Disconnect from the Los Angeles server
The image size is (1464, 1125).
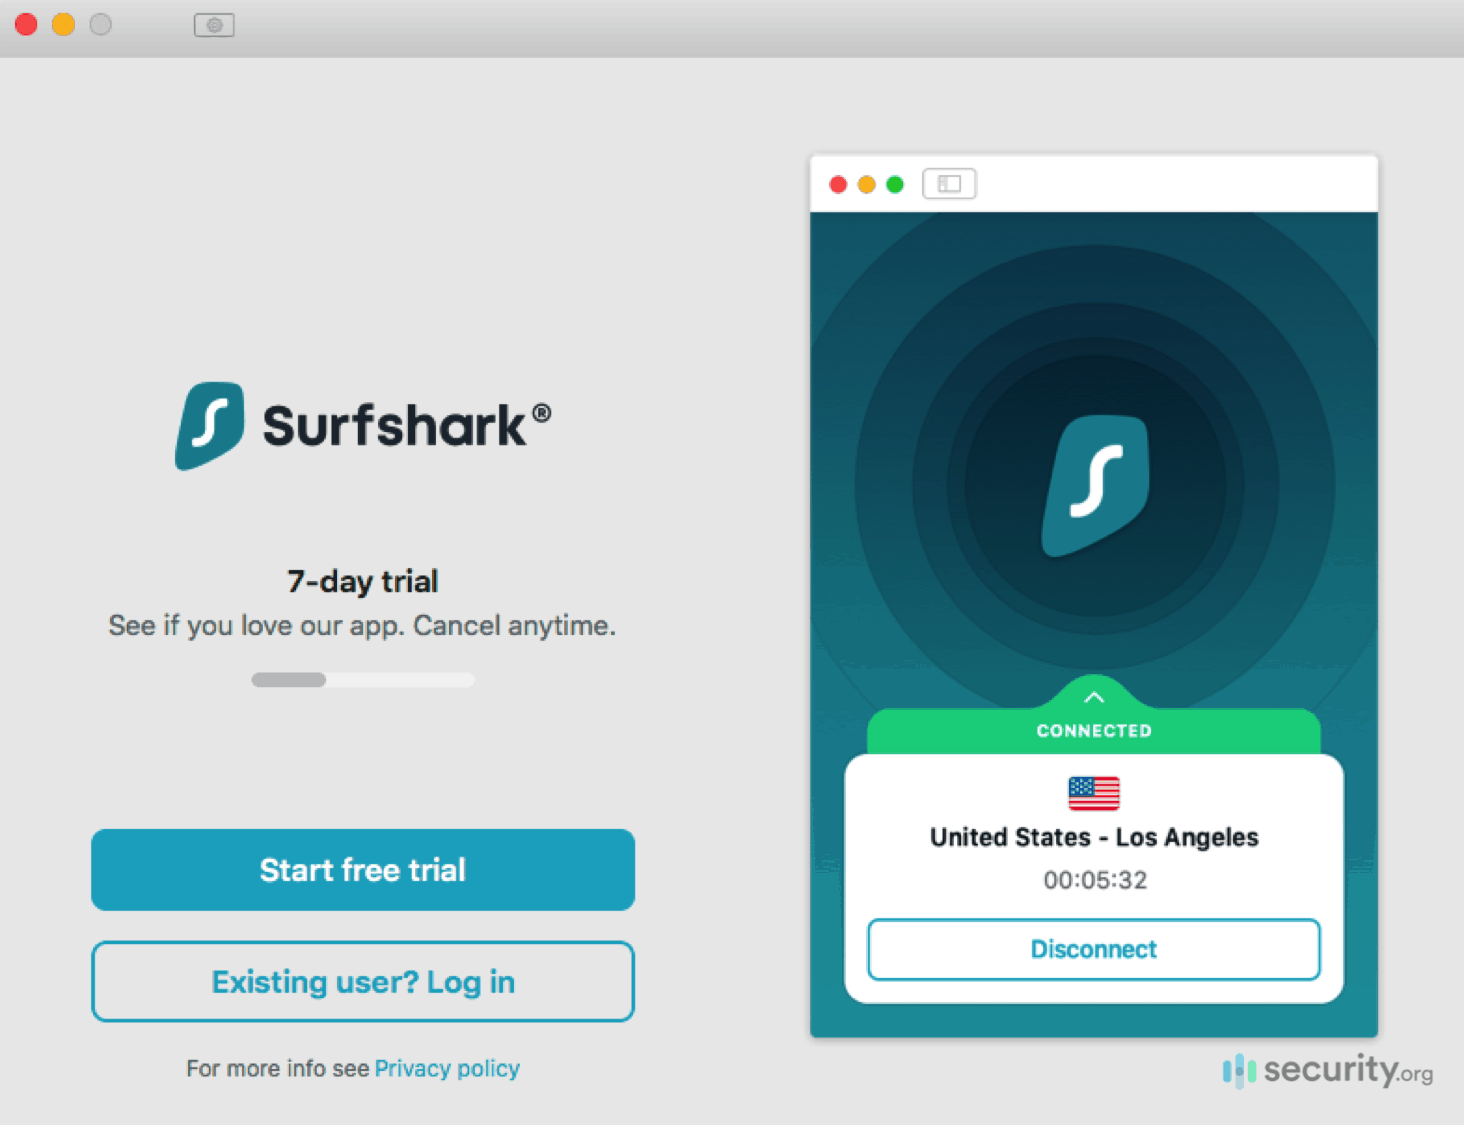point(1094,949)
